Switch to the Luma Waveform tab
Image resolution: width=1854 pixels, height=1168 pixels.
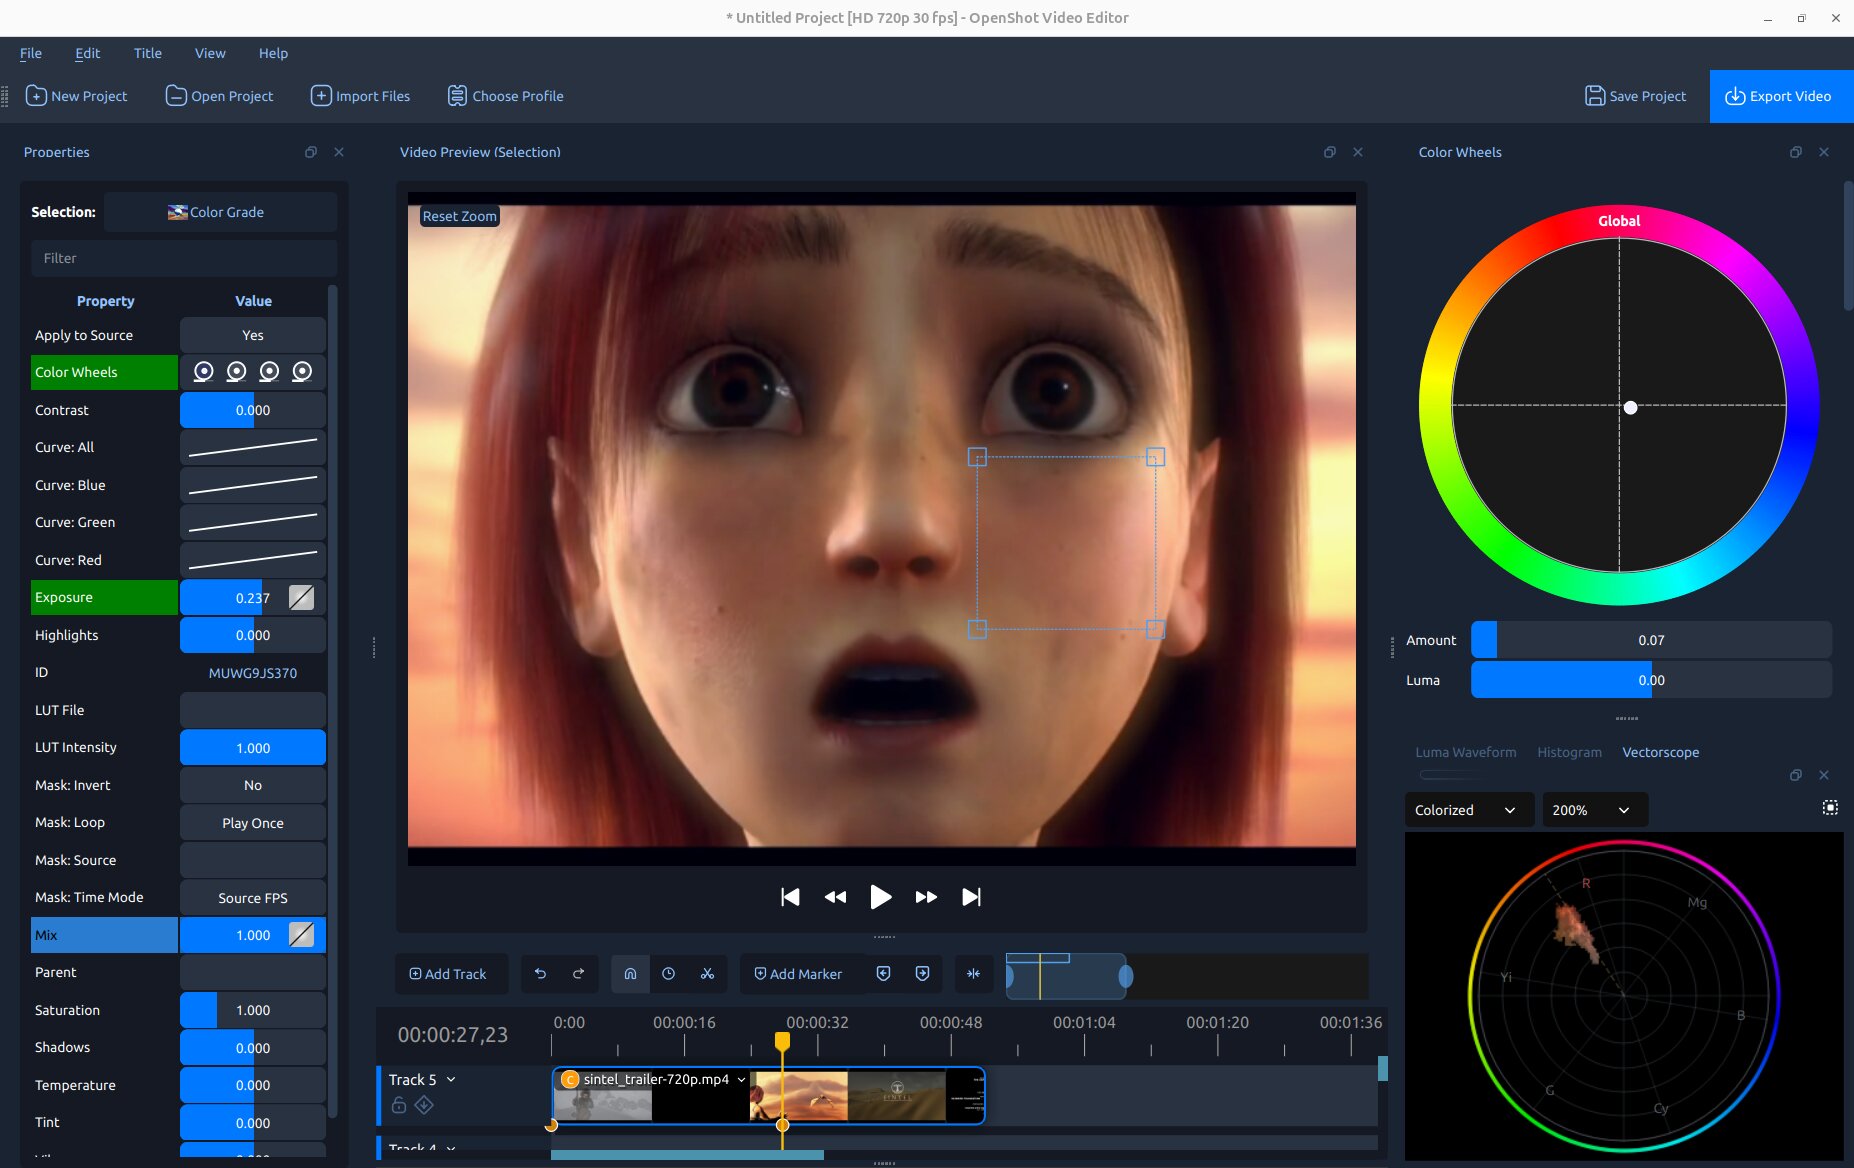pyautogui.click(x=1466, y=752)
